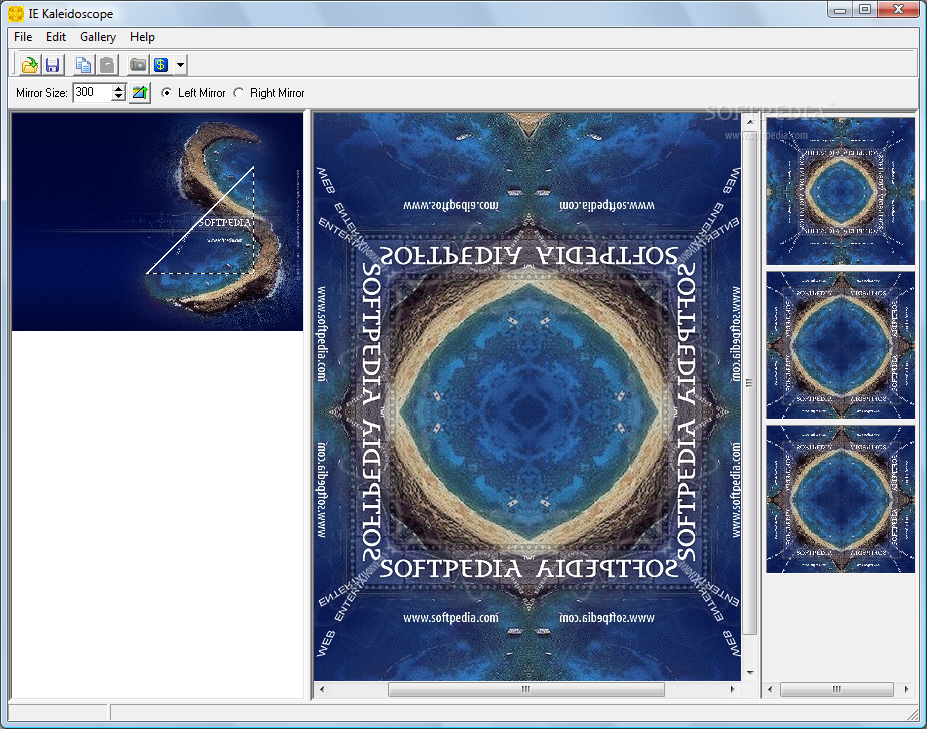Click the grayed paste clipboard icon
Image resolution: width=927 pixels, height=729 pixels.
click(x=107, y=64)
